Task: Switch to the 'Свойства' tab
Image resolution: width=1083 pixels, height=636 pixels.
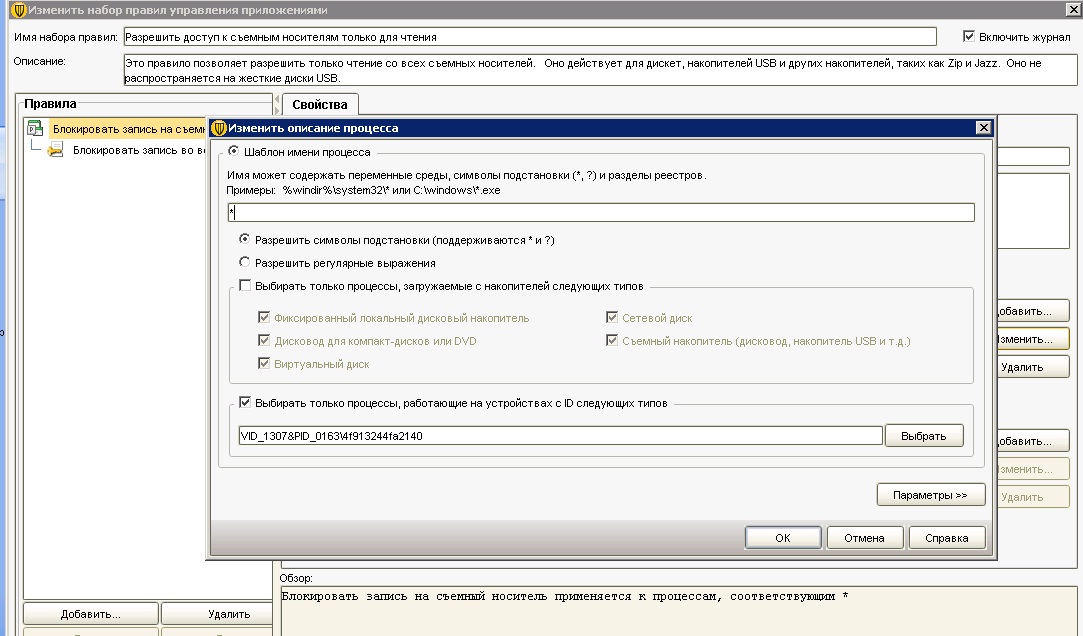Action: pyautogui.click(x=320, y=104)
